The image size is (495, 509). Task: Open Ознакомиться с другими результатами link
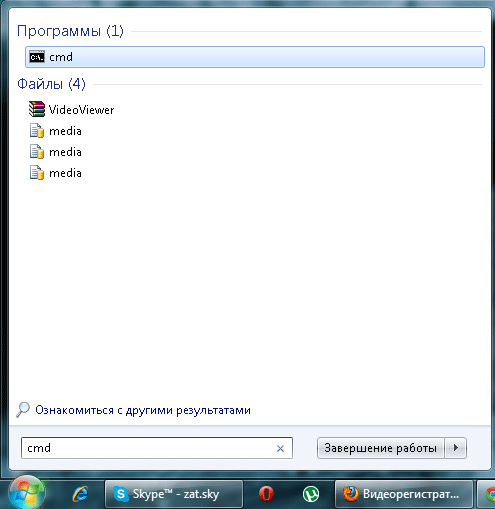[143, 410]
